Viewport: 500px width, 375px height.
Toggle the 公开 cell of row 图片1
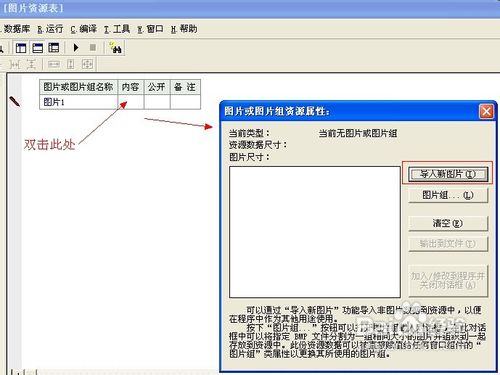click(157, 102)
